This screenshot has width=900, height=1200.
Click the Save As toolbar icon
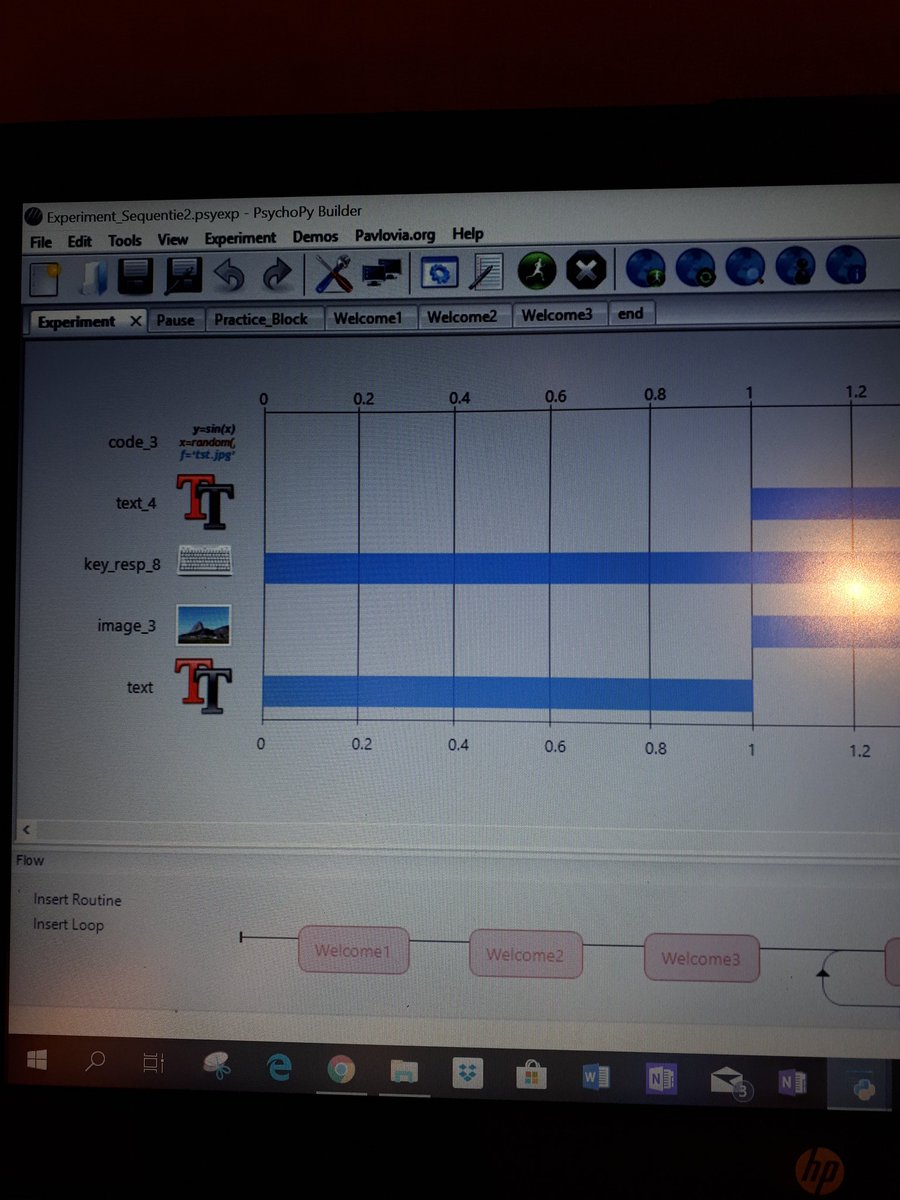182,275
